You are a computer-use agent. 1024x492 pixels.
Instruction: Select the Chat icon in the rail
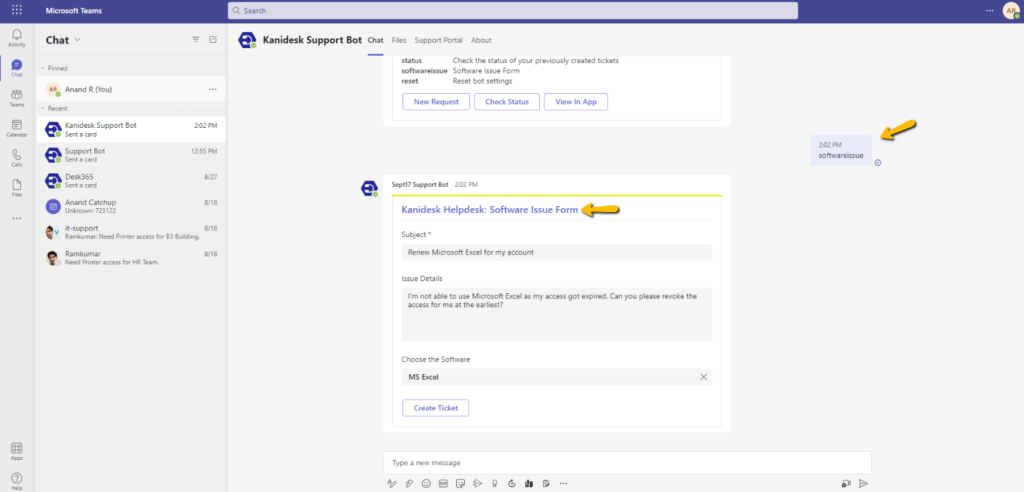pos(17,67)
